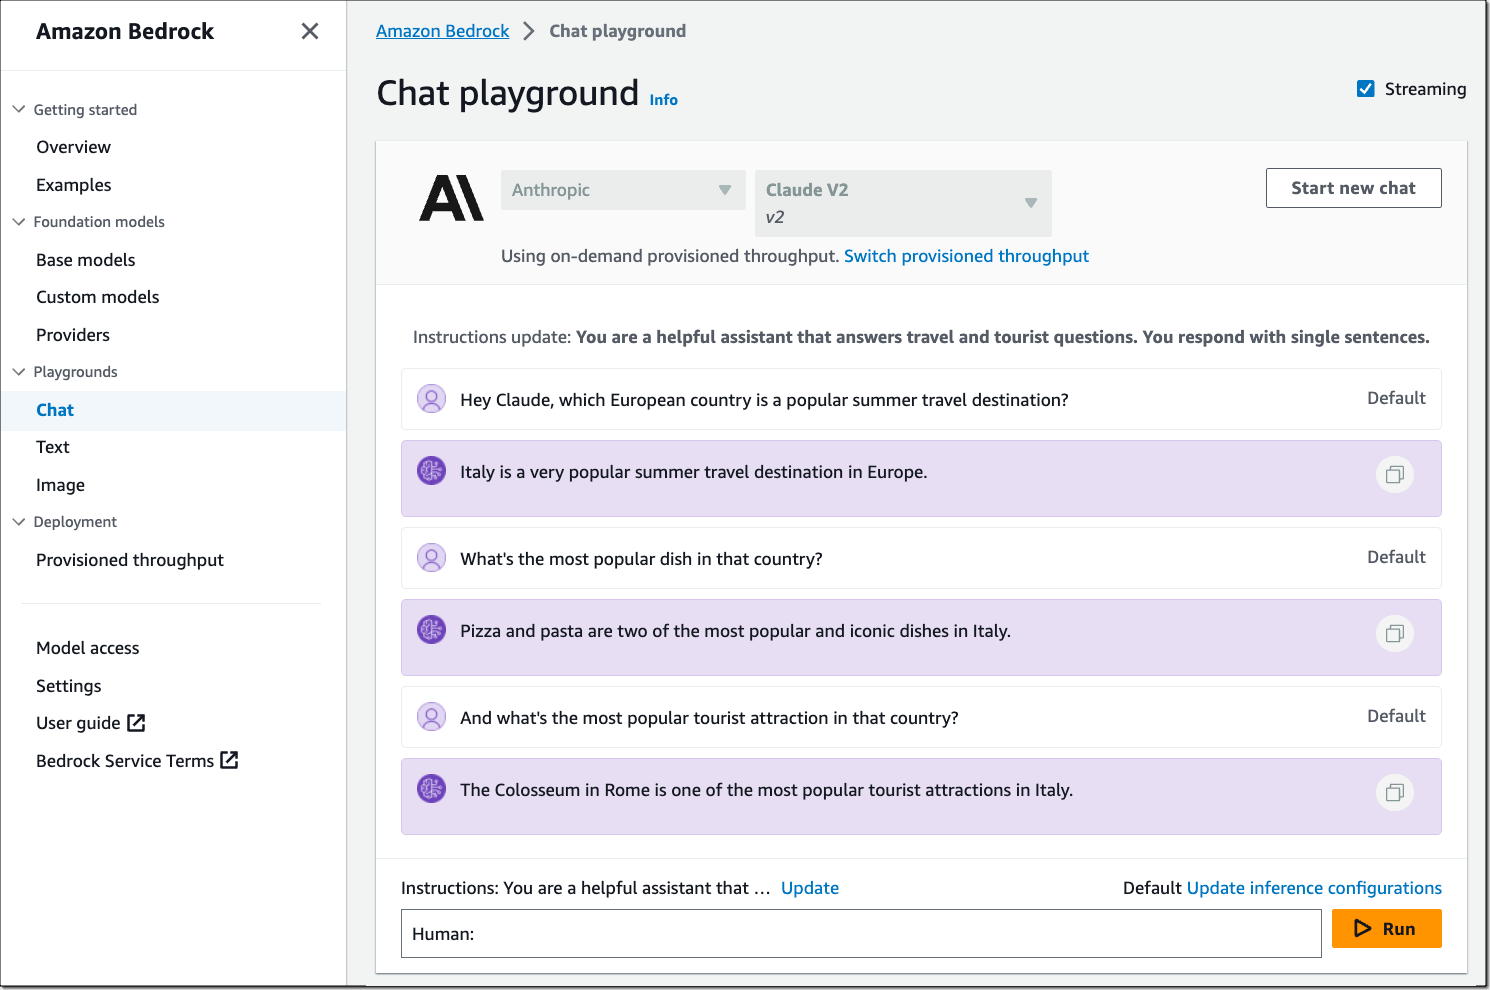
Task: Close the Amazon Bedrock sidebar panel
Action: click(x=310, y=31)
